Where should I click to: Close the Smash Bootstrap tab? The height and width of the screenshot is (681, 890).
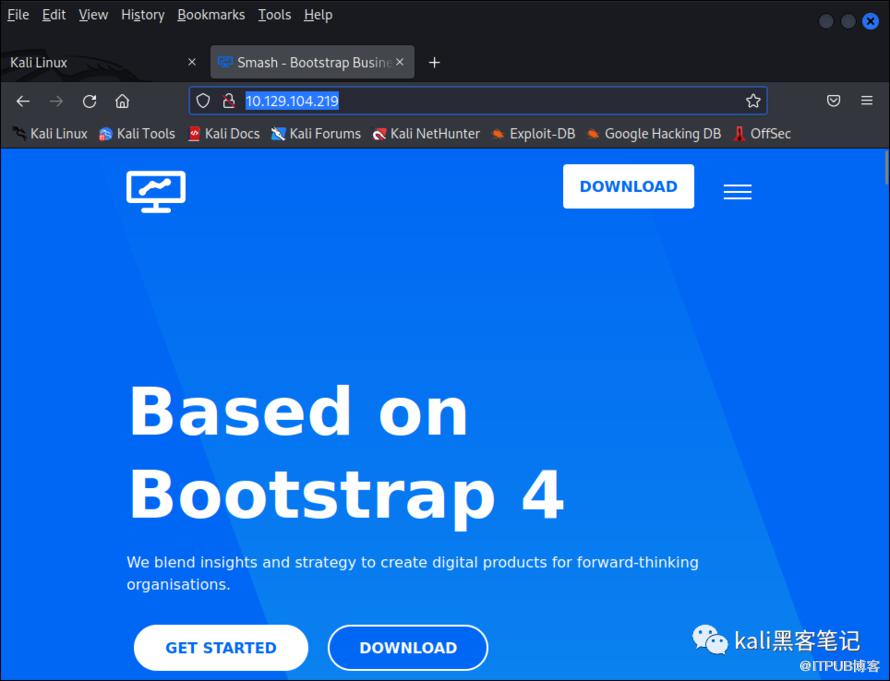tap(400, 62)
